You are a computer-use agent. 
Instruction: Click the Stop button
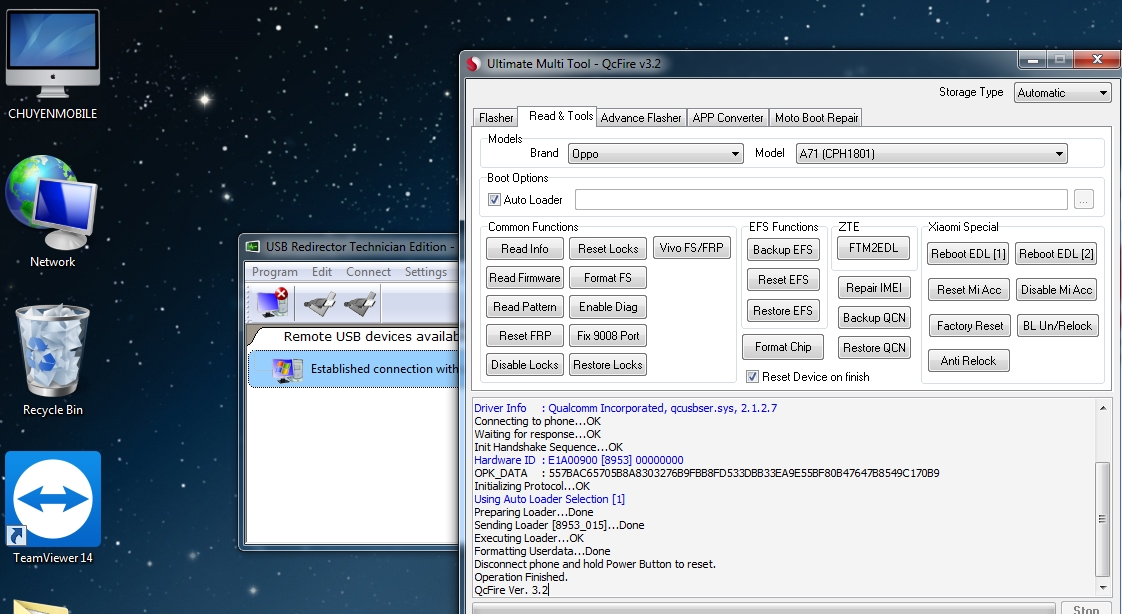click(1086, 608)
